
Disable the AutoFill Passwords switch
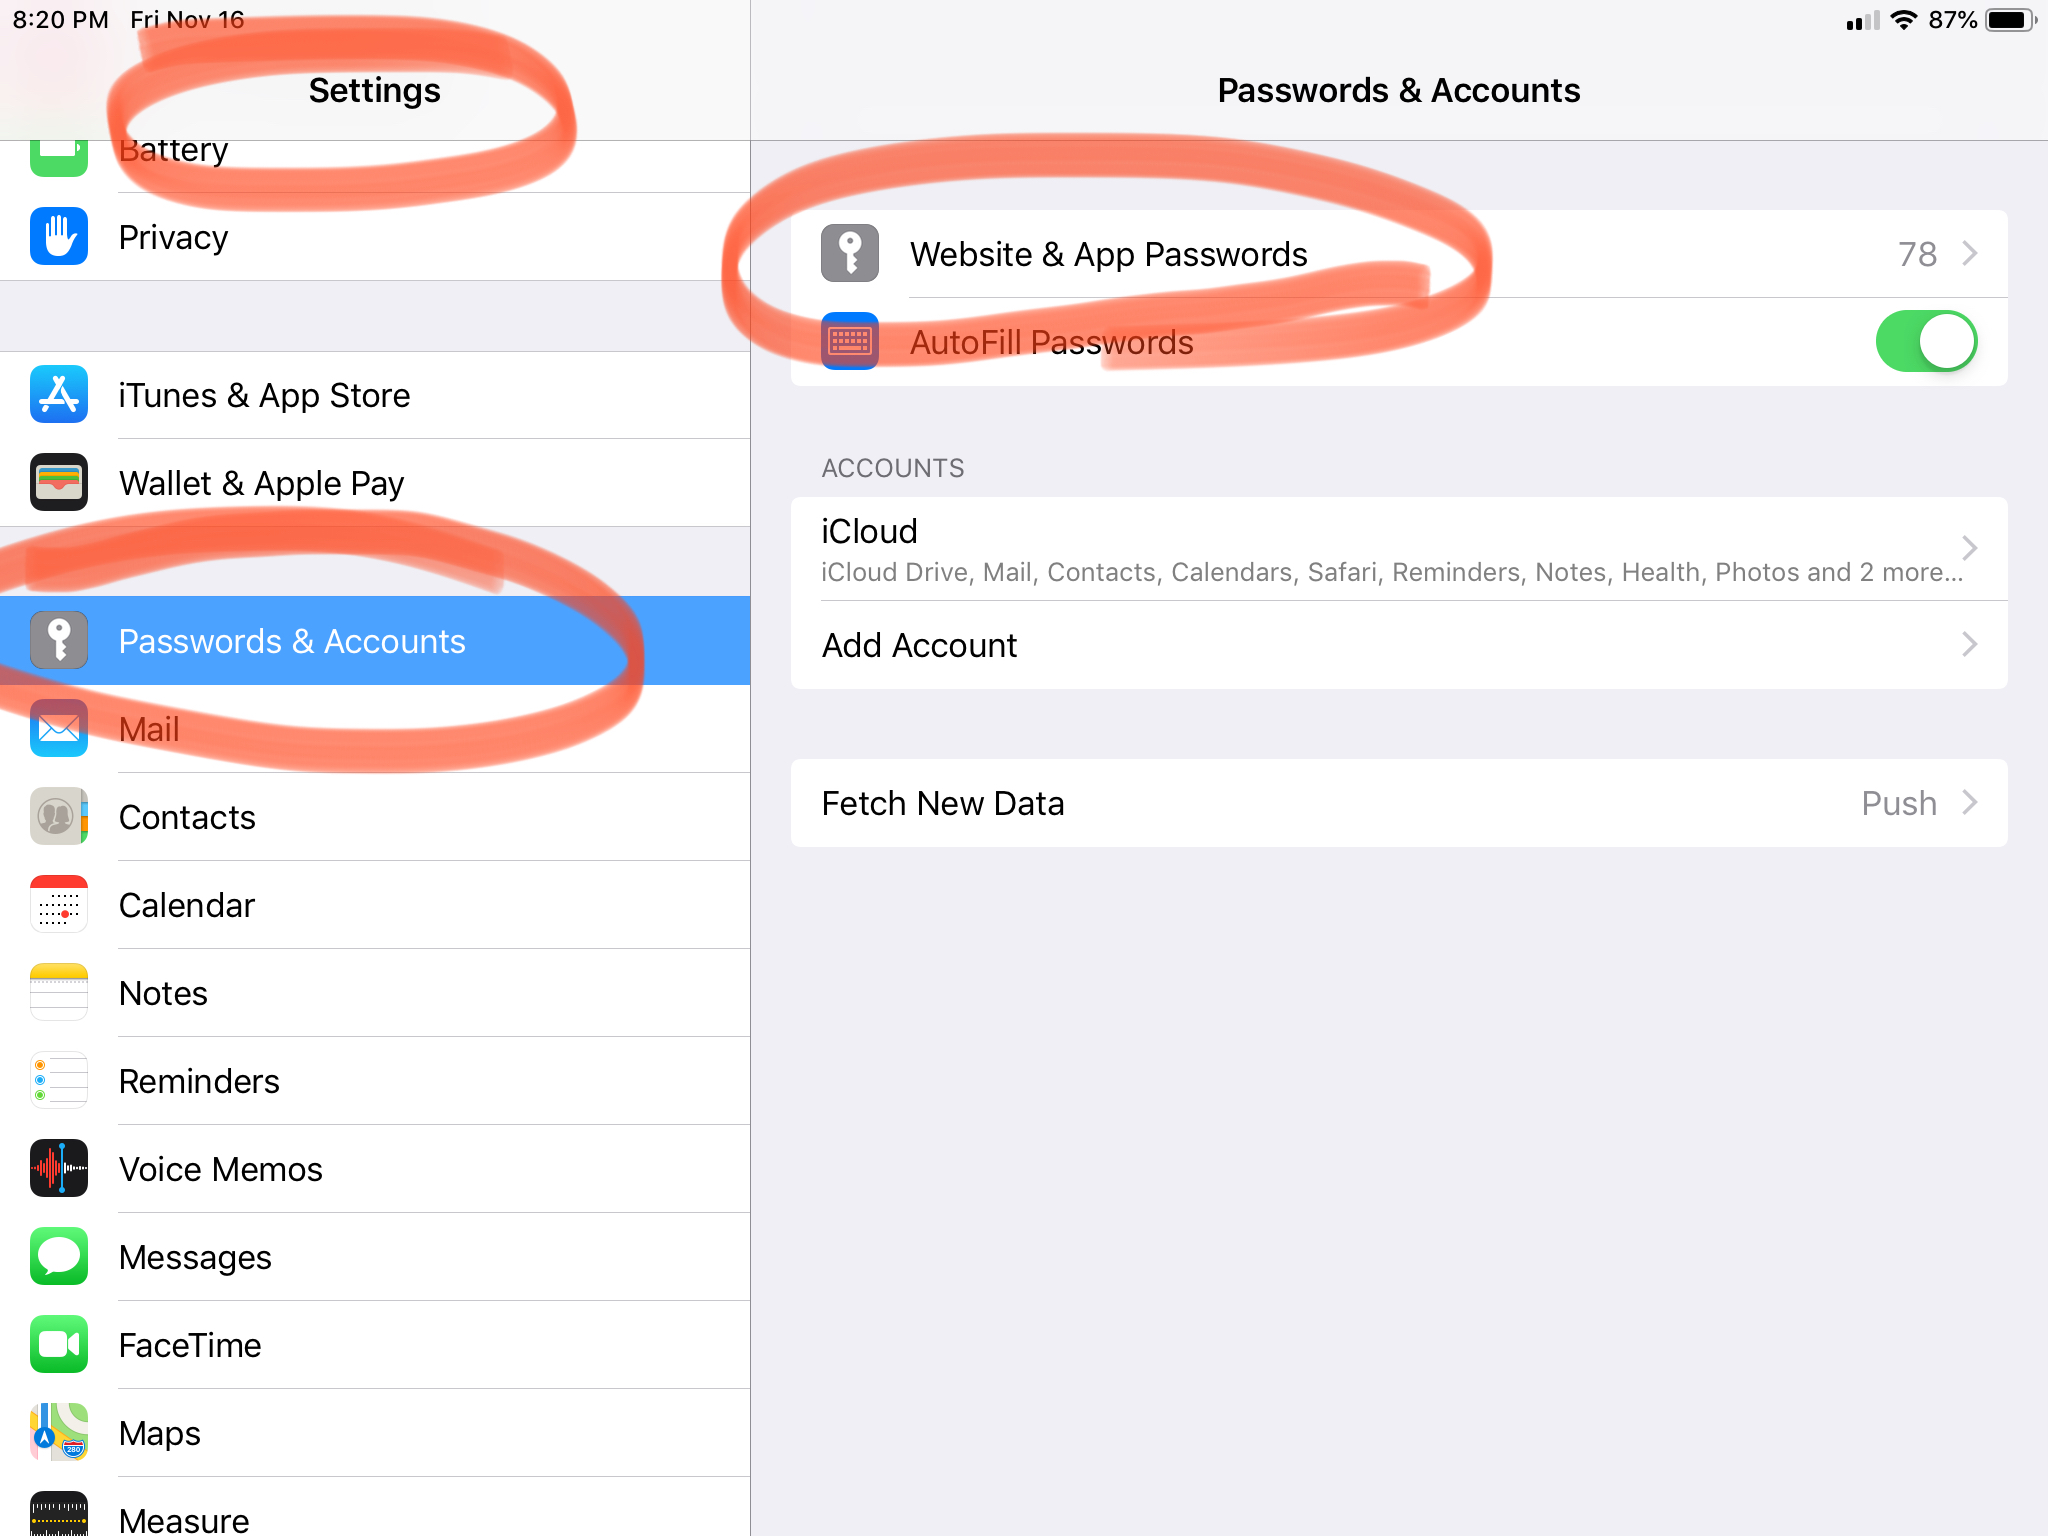(1925, 342)
